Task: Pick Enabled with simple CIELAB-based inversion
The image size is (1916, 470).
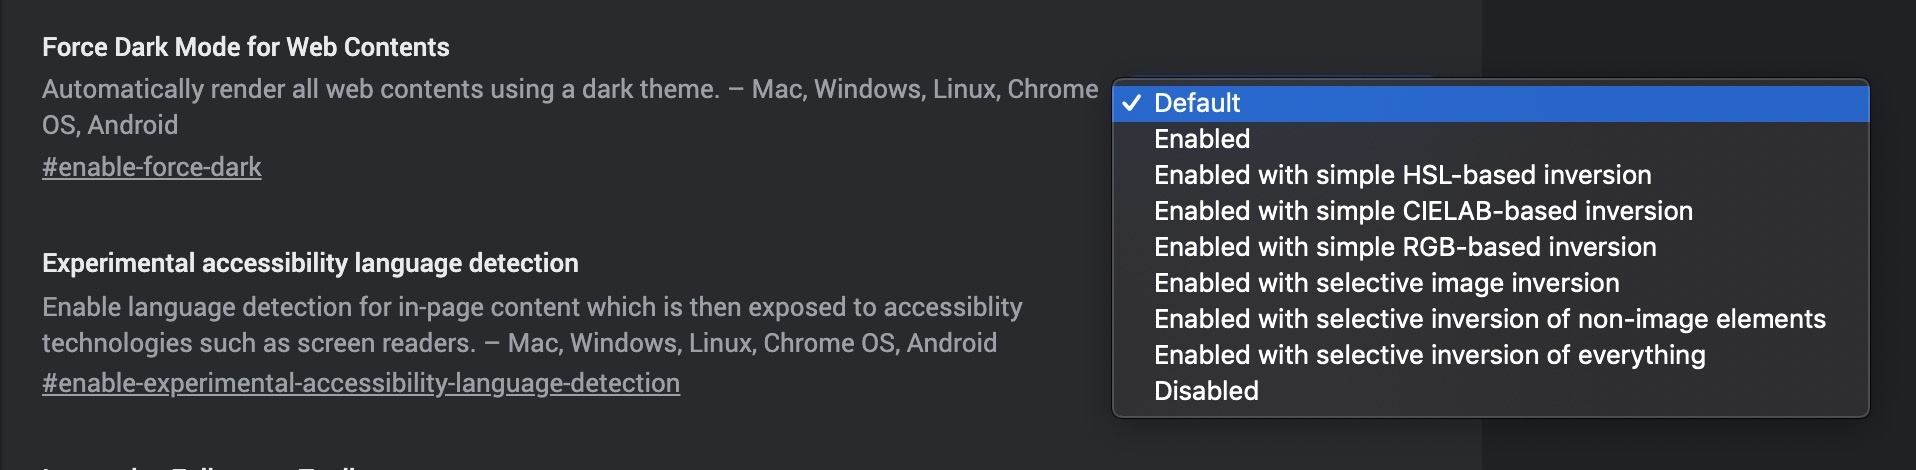Action: coord(1423,211)
